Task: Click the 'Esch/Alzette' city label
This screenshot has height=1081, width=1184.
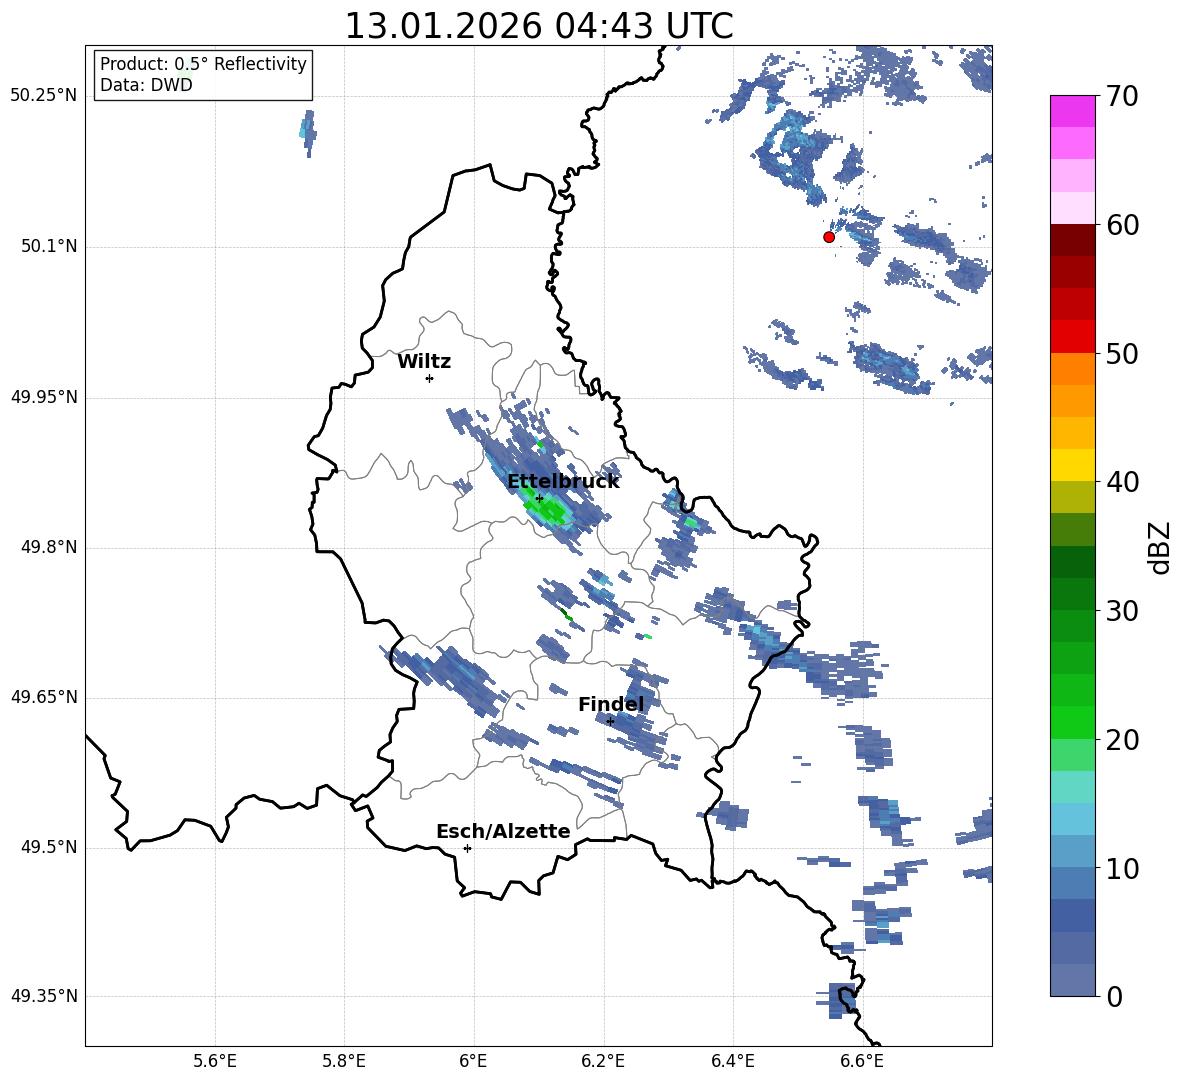Action: click(503, 831)
